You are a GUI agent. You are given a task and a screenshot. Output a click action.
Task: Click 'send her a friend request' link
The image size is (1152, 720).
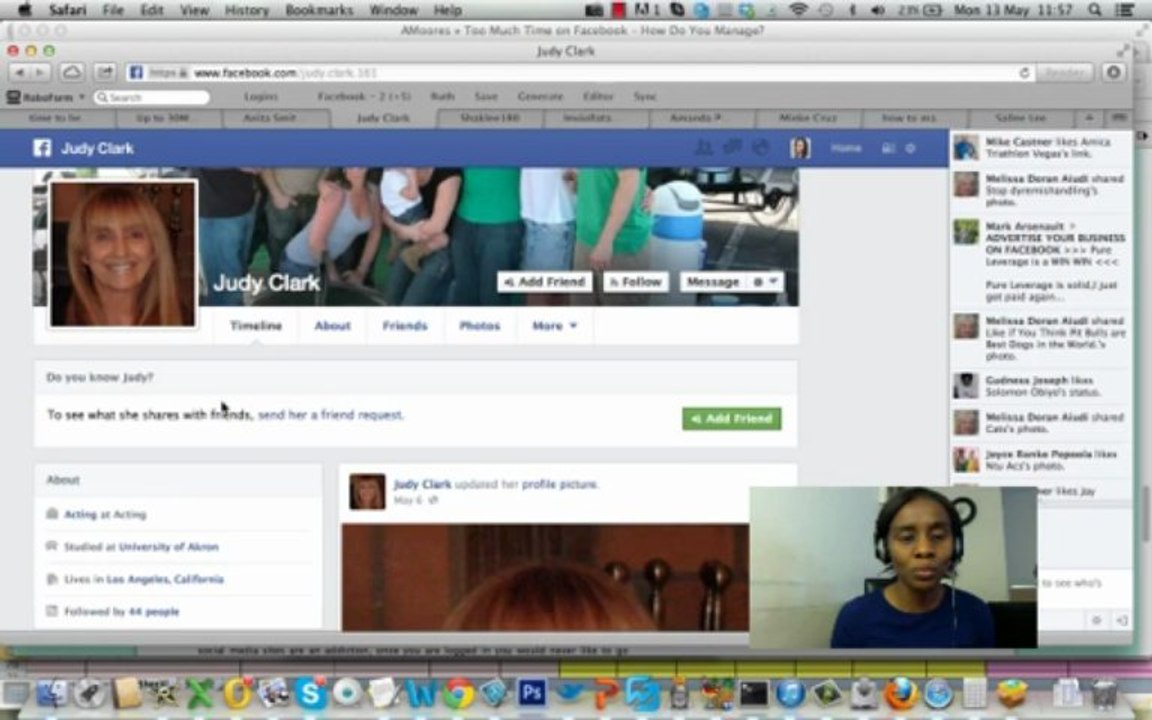(x=330, y=415)
